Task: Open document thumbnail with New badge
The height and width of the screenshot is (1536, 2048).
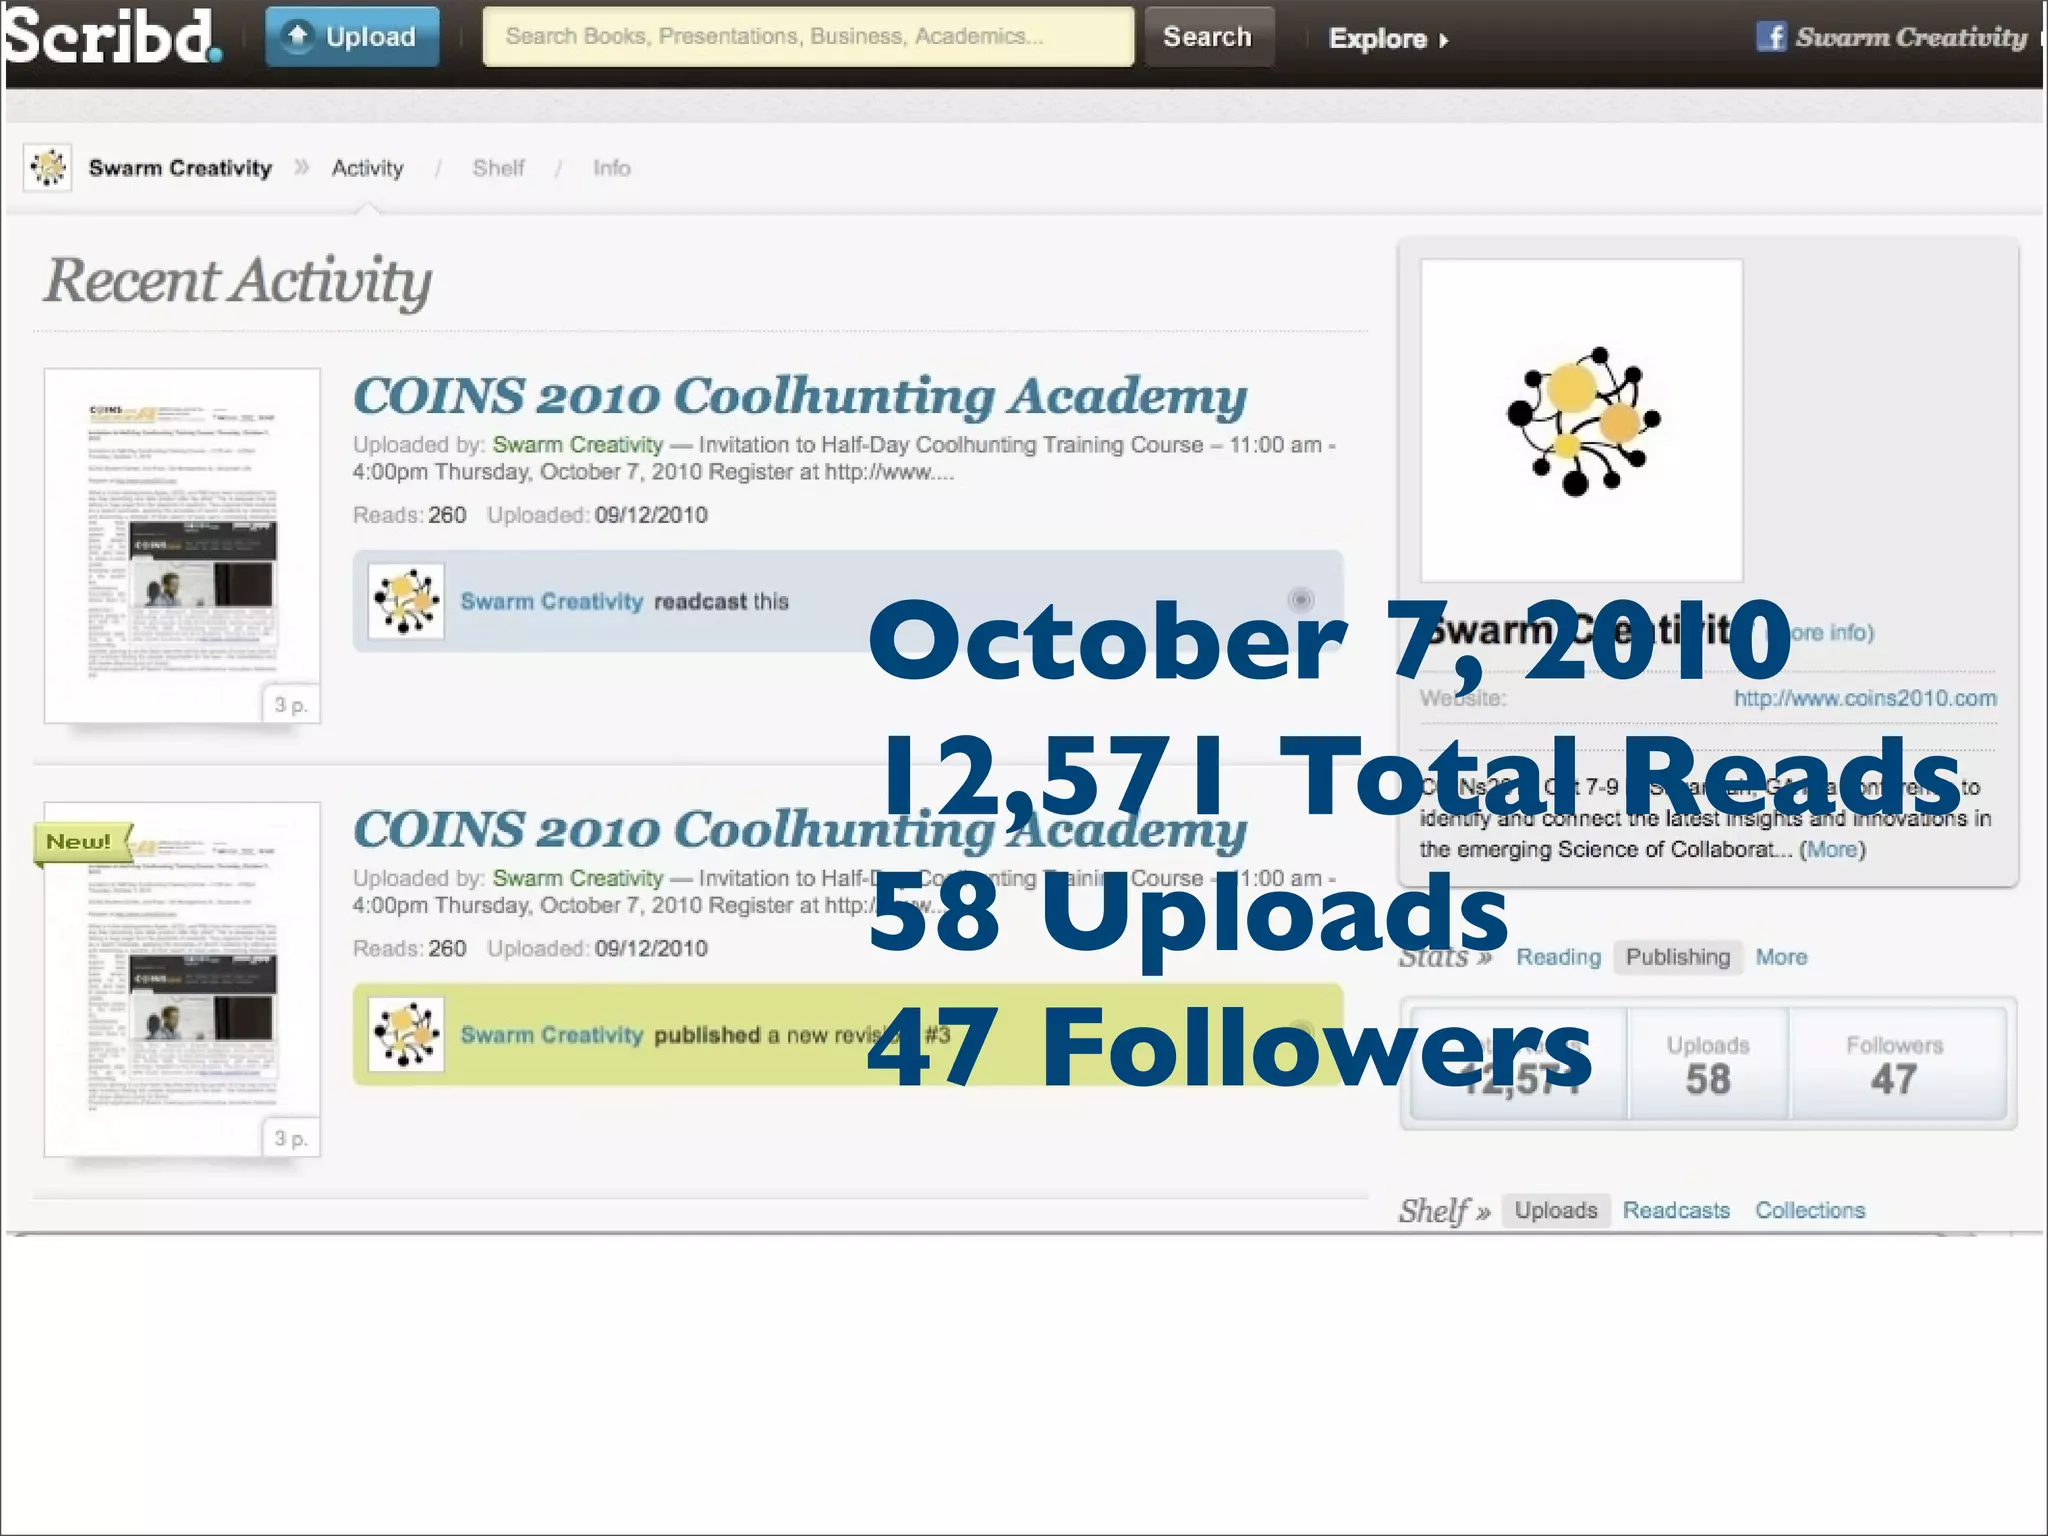Action: (182, 980)
